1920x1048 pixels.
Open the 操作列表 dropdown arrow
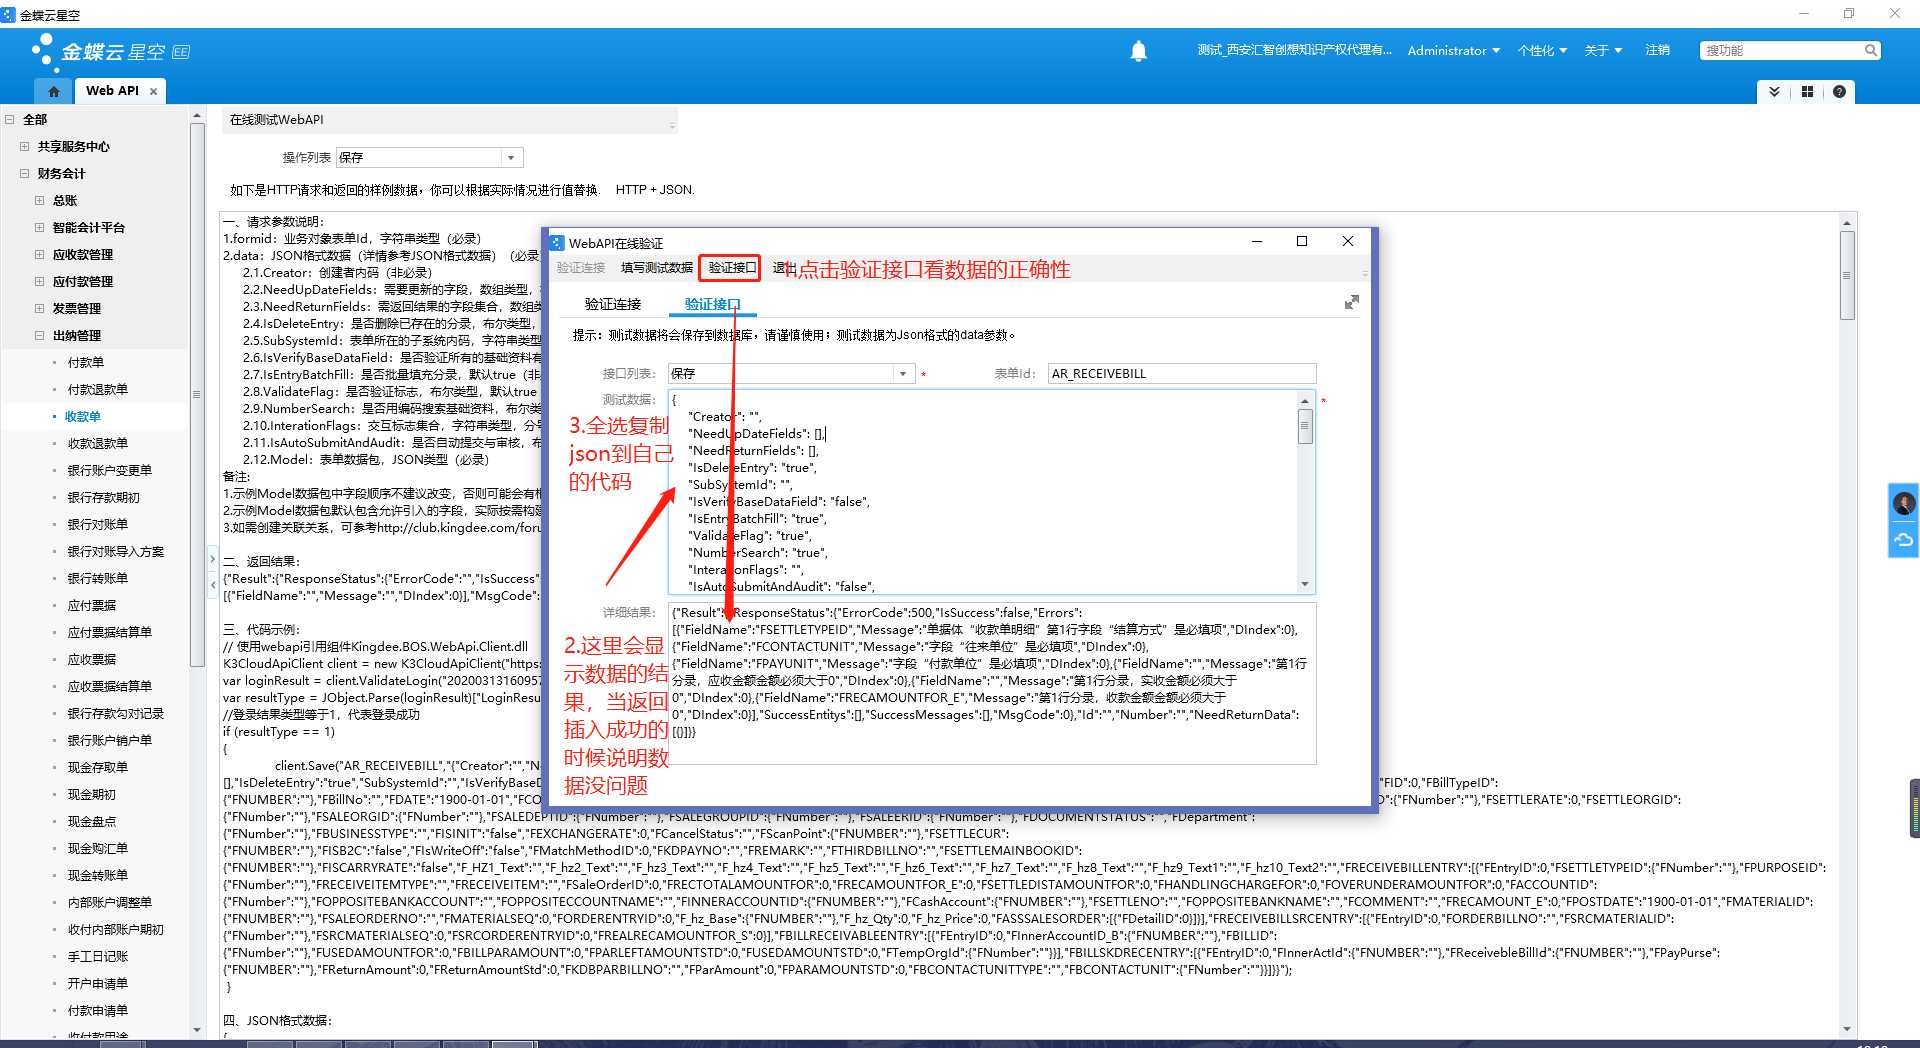point(511,157)
